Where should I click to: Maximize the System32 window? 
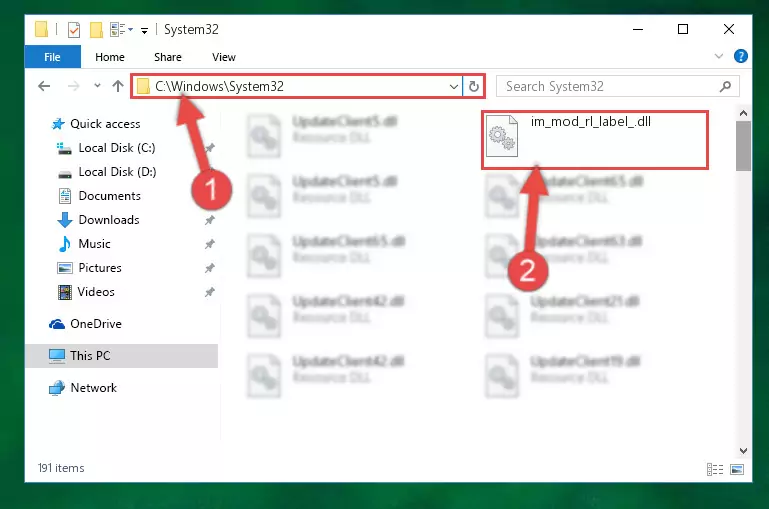[683, 29]
